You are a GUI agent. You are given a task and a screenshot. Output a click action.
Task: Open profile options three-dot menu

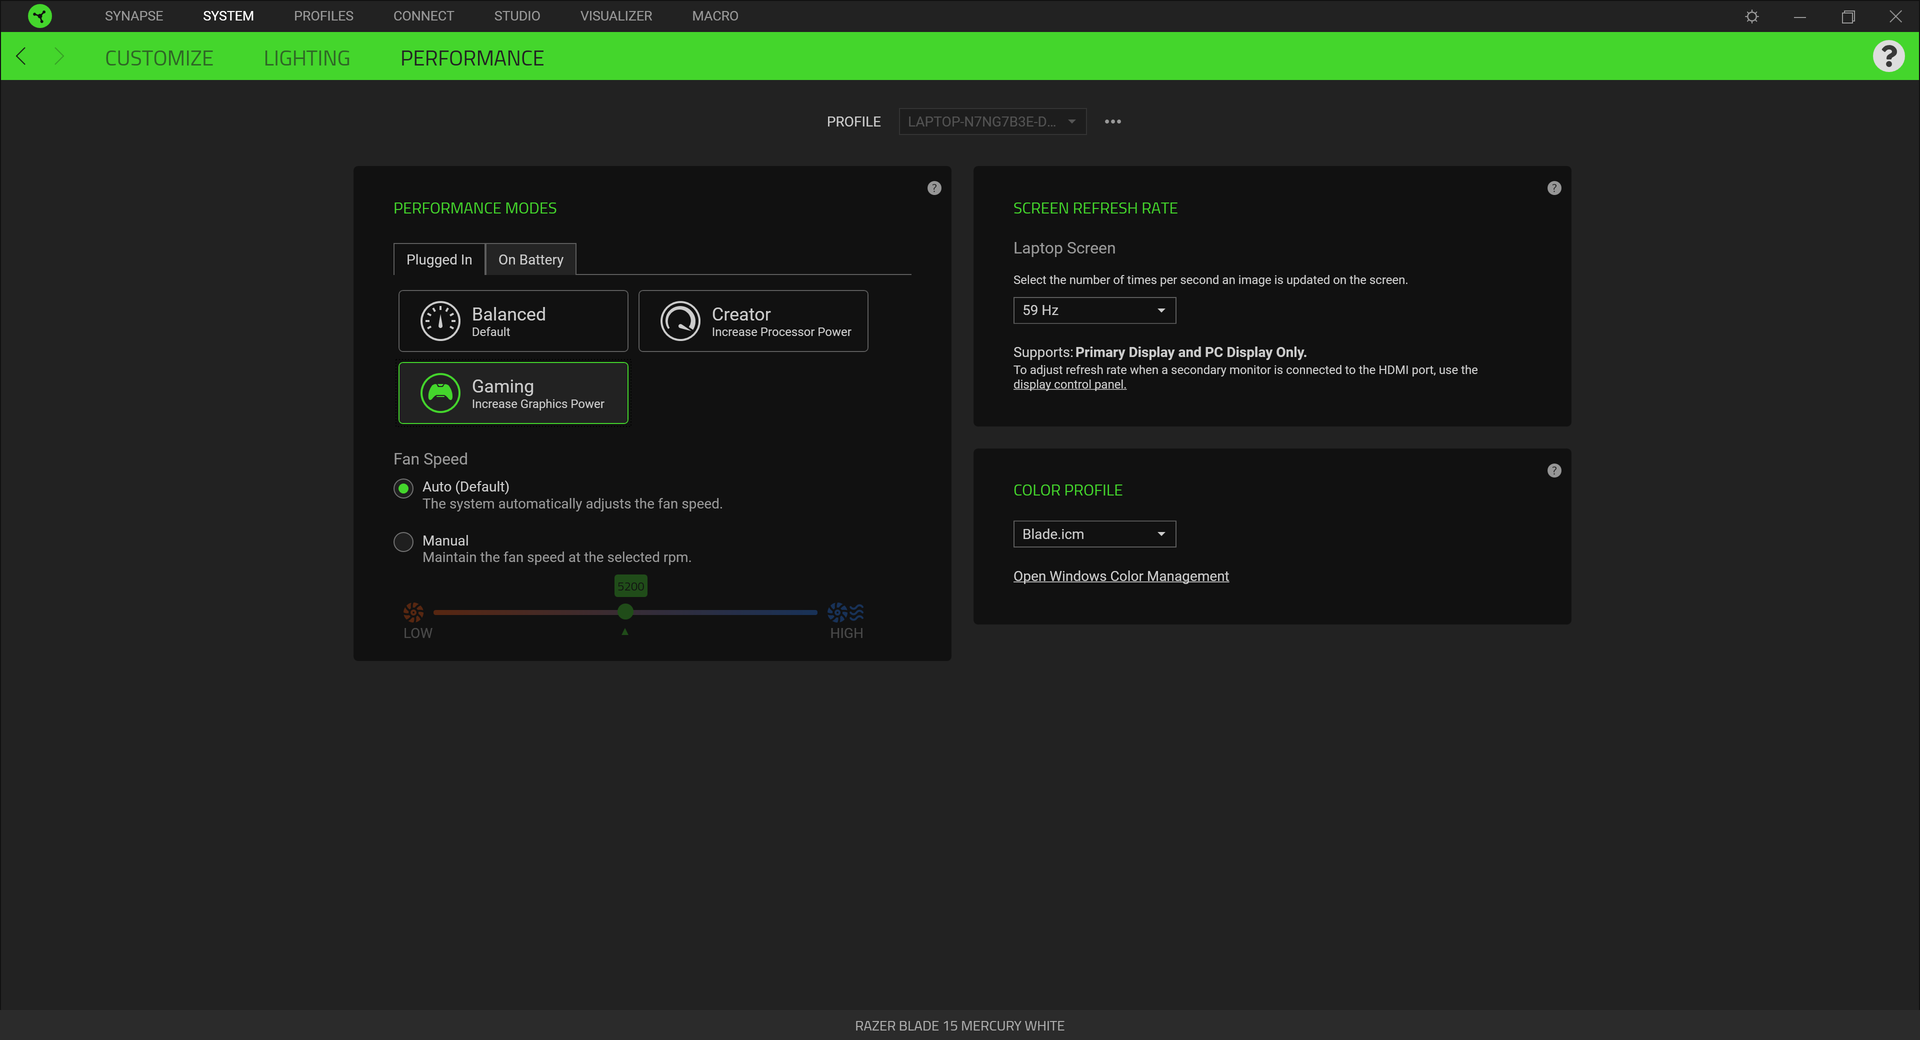1113,122
